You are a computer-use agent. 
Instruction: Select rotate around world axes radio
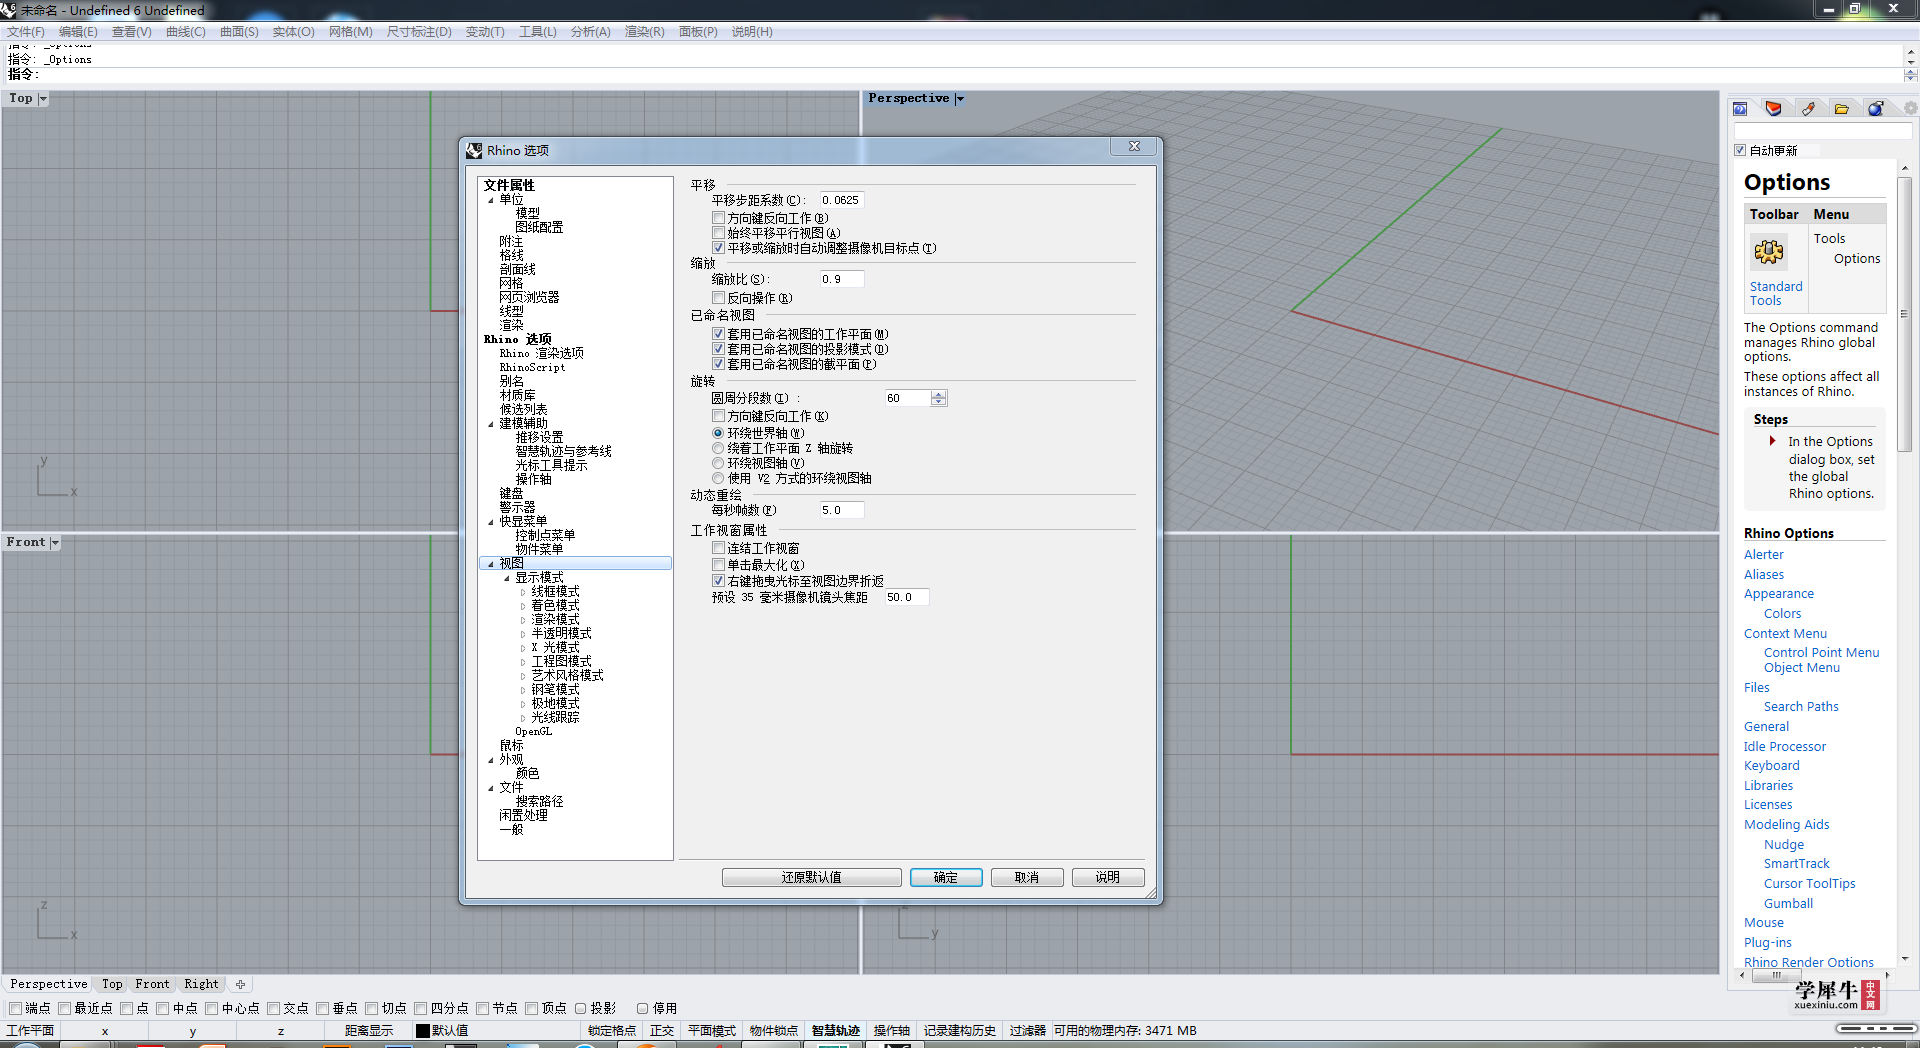pos(718,433)
